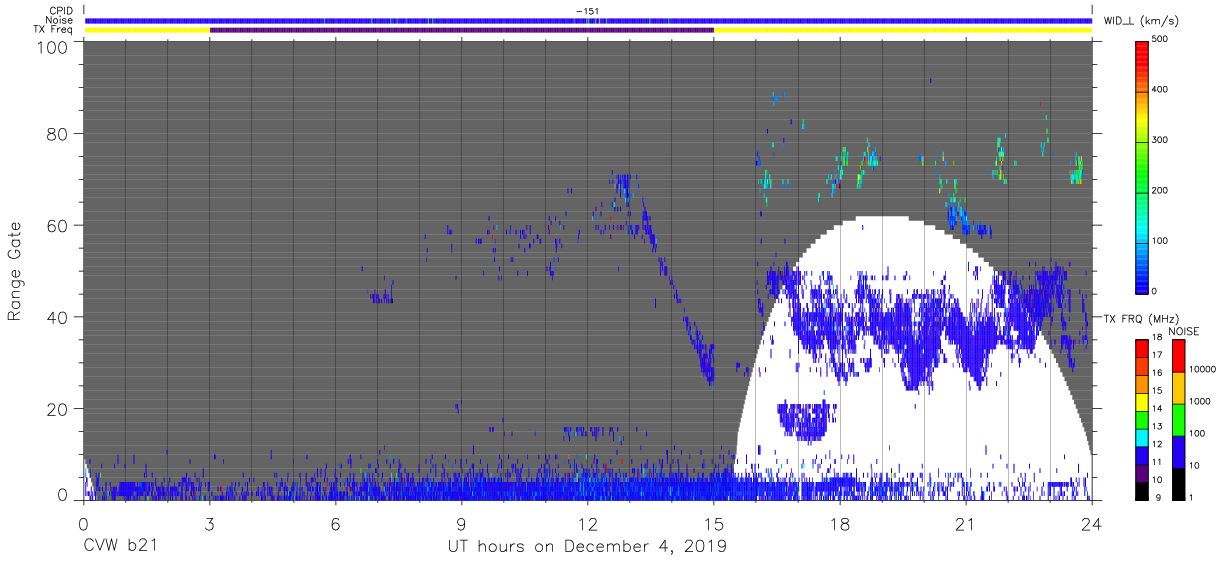Screen dimensions: 1228x567
Task: Click the 9 MHz label on frequency scale
Action: (1158, 497)
